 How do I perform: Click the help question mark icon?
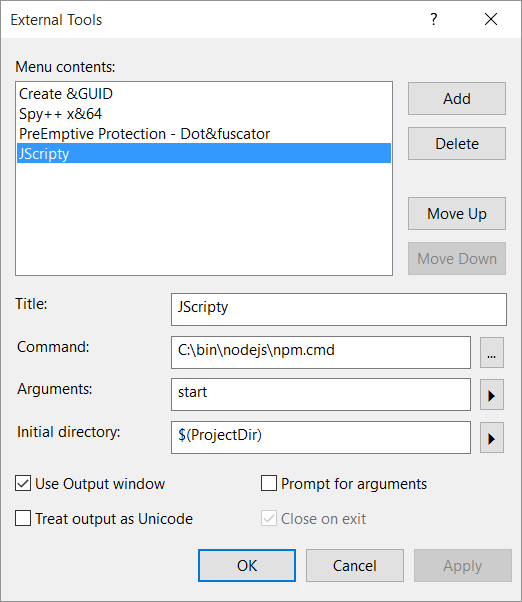(x=434, y=19)
